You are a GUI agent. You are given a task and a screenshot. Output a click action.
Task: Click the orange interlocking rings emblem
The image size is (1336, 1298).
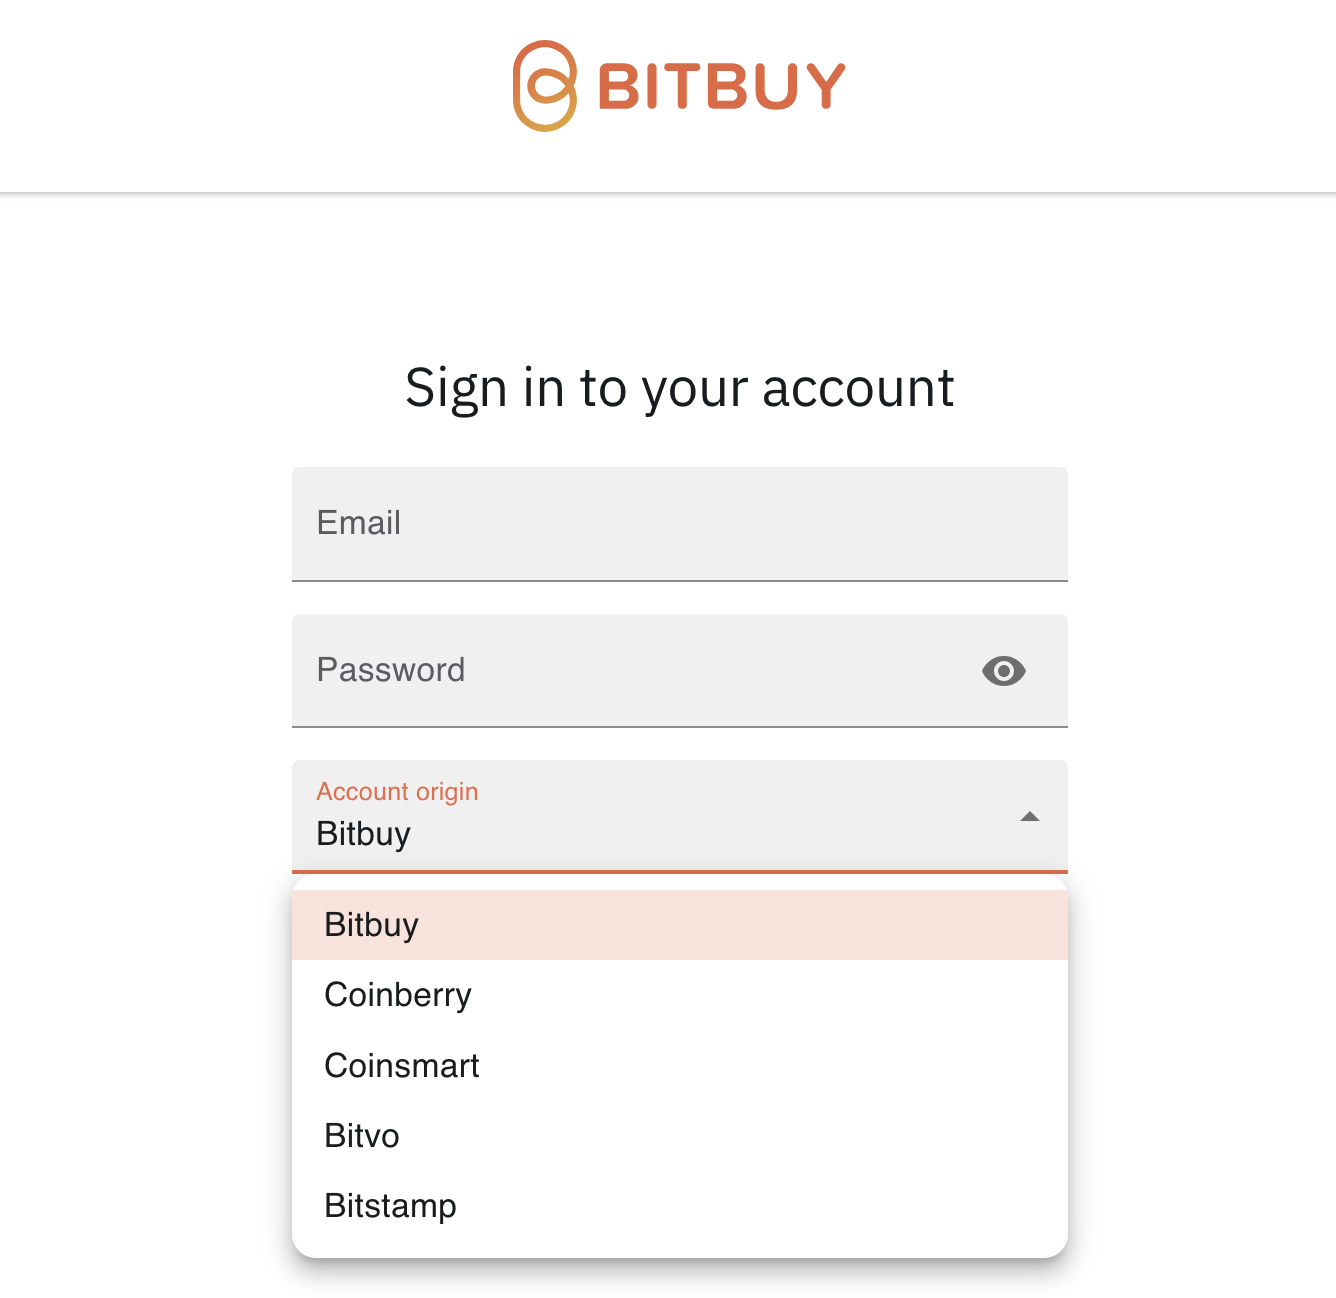tap(545, 86)
